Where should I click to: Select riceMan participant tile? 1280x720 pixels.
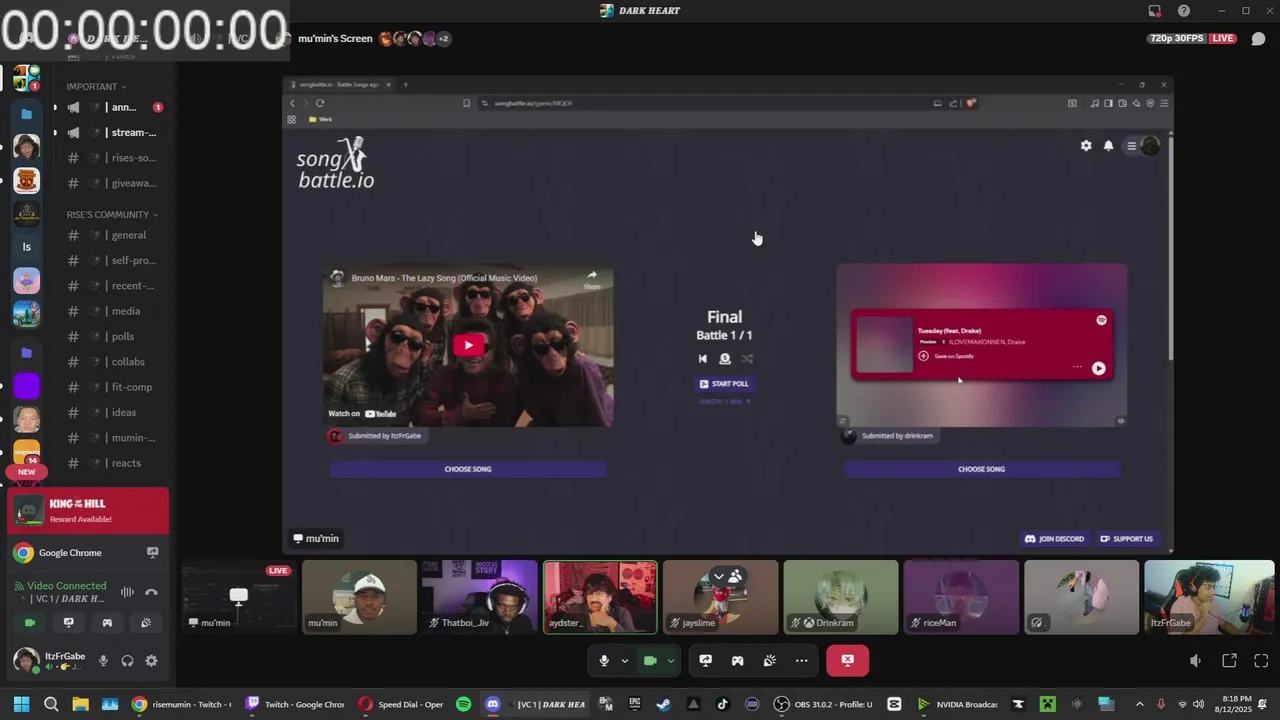tap(961, 597)
